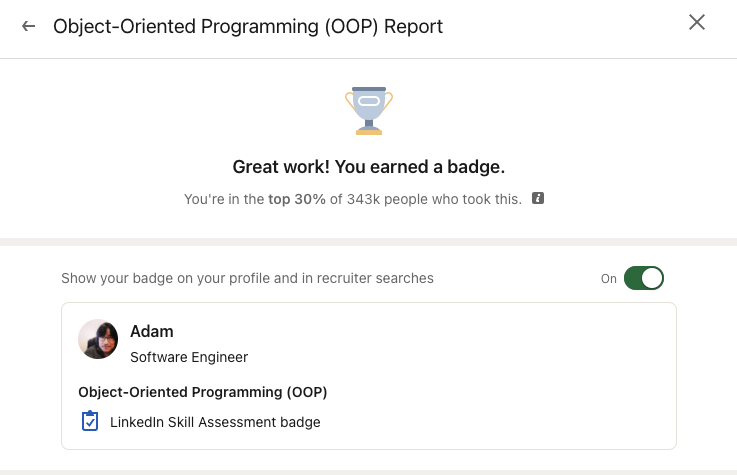This screenshot has height=475, width=737.
Task: Click the "top 30%" text
Action: pyautogui.click(x=297, y=199)
